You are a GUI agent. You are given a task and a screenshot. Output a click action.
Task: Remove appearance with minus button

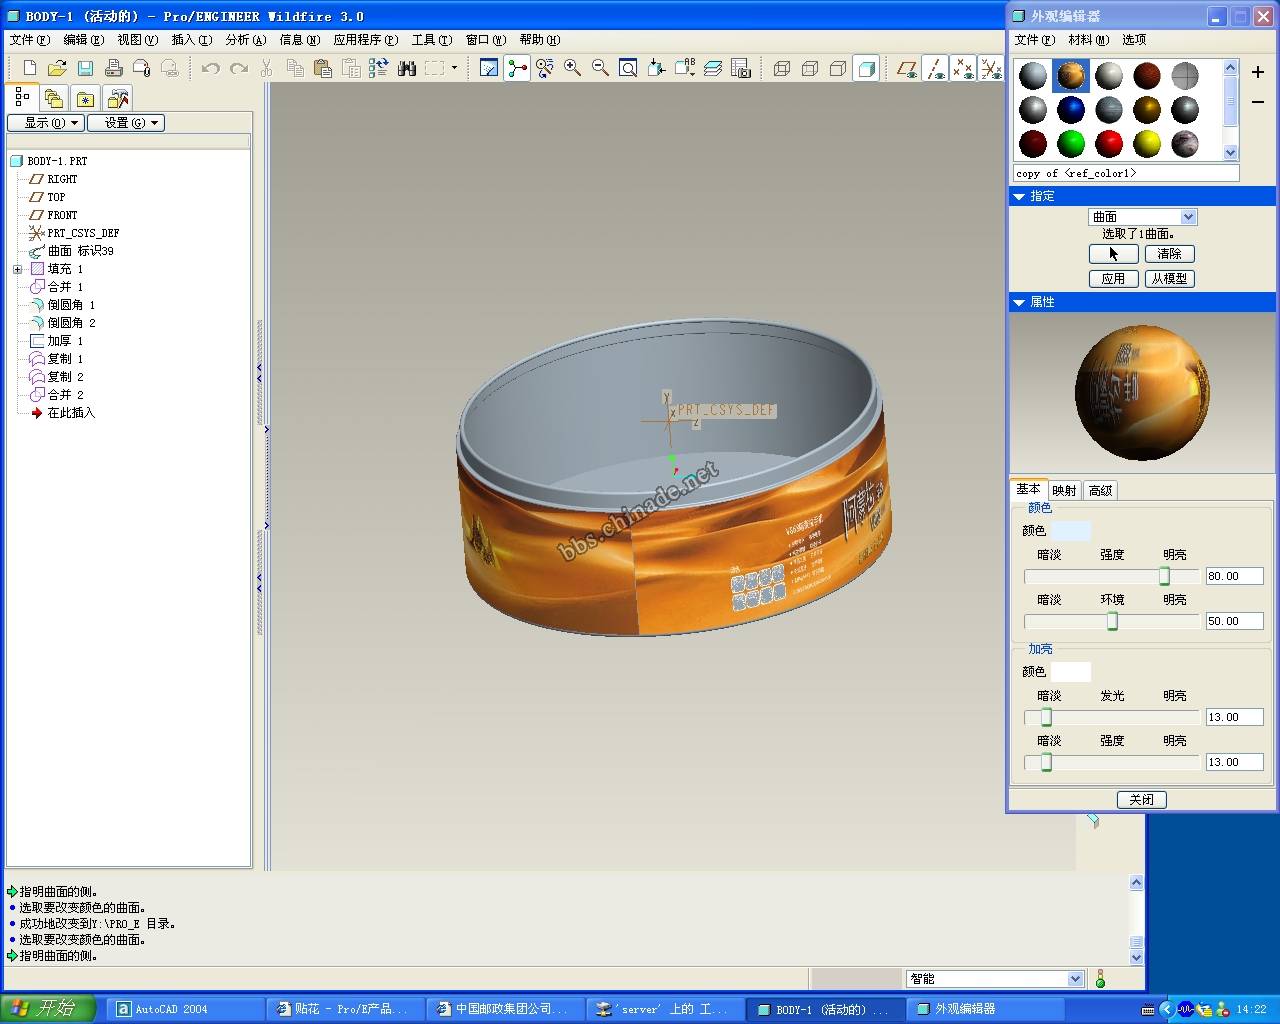tap(1258, 102)
